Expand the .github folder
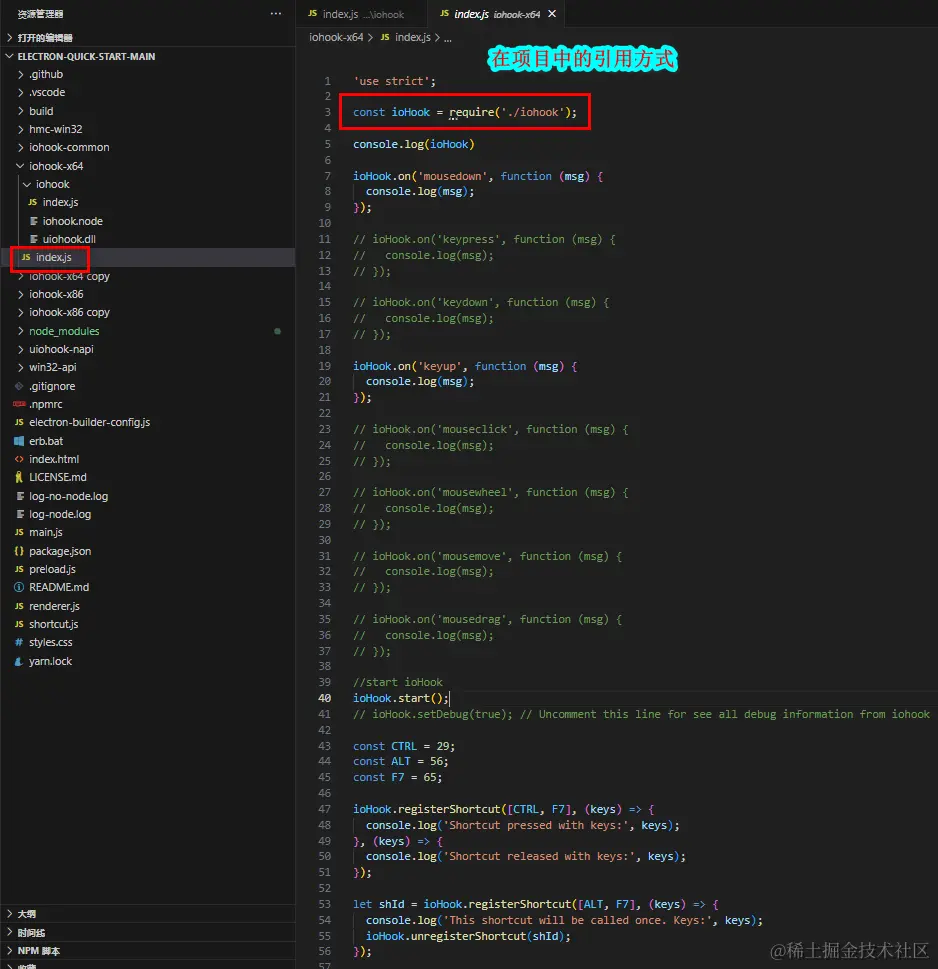This screenshot has height=969, width=938. coord(148,74)
